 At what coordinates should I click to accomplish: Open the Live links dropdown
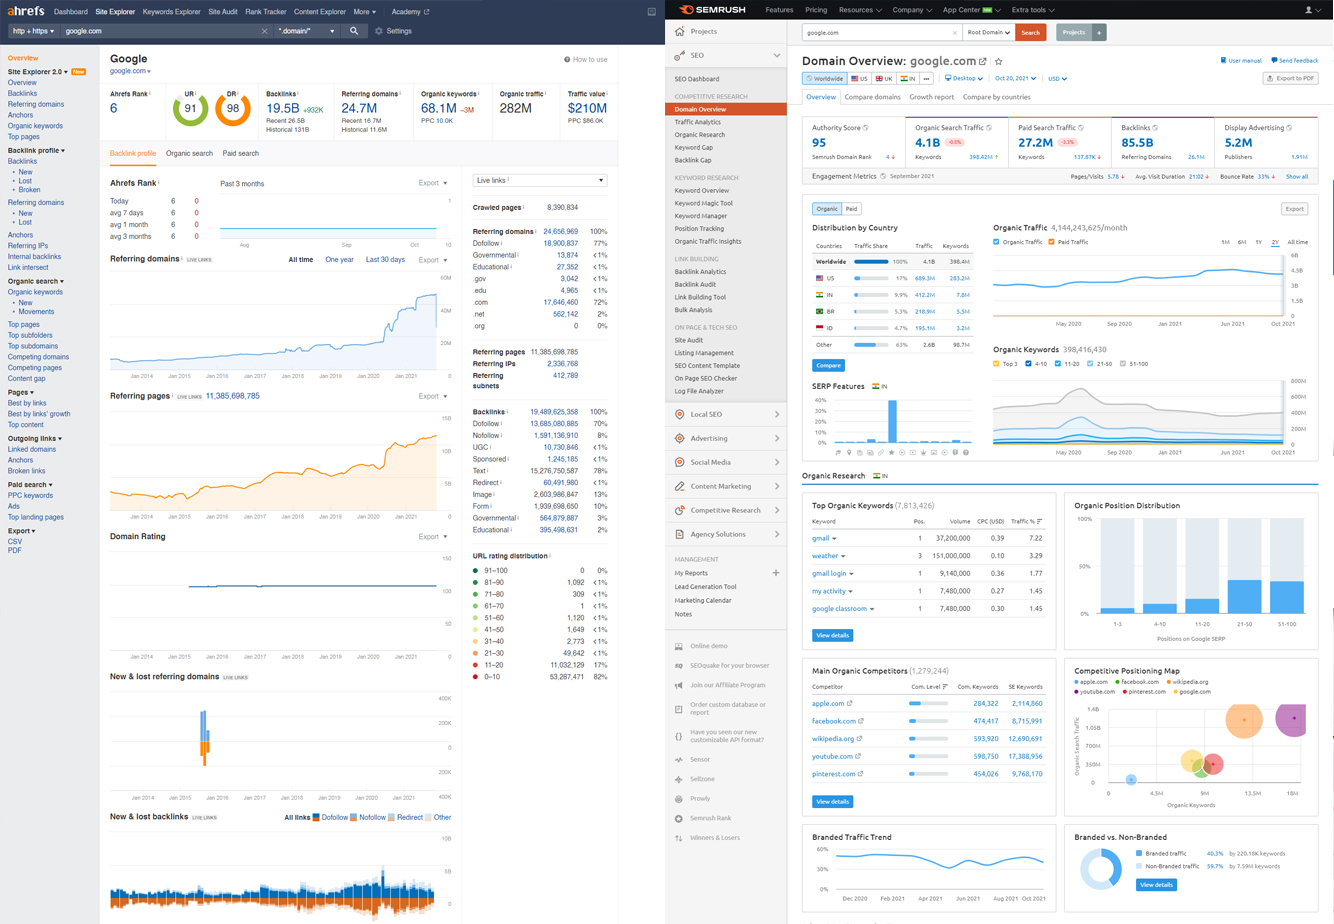point(539,181)
